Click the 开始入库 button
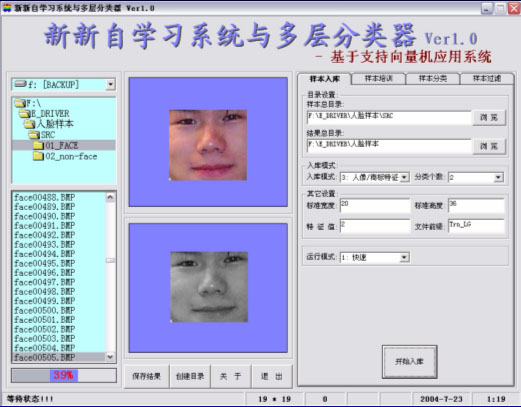This screenshot has height=407, width=521. [x=409, y=362]
